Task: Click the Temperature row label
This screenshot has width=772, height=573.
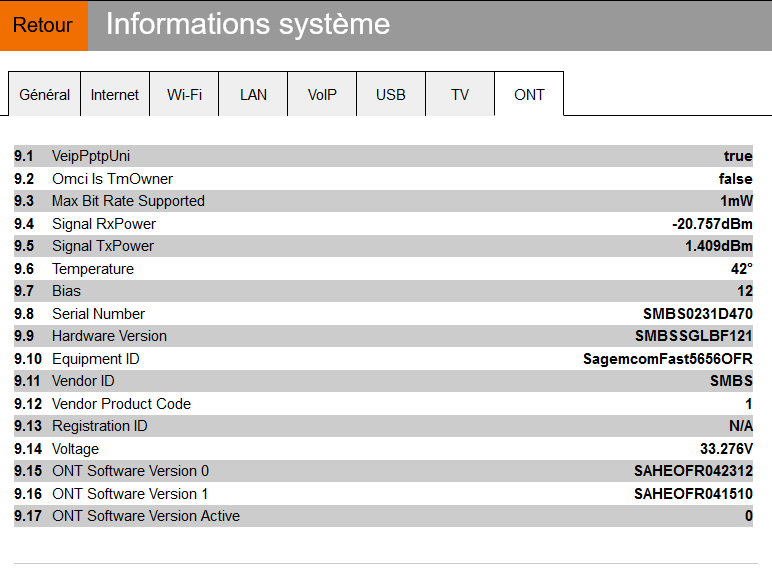Action: coord(93,269)
